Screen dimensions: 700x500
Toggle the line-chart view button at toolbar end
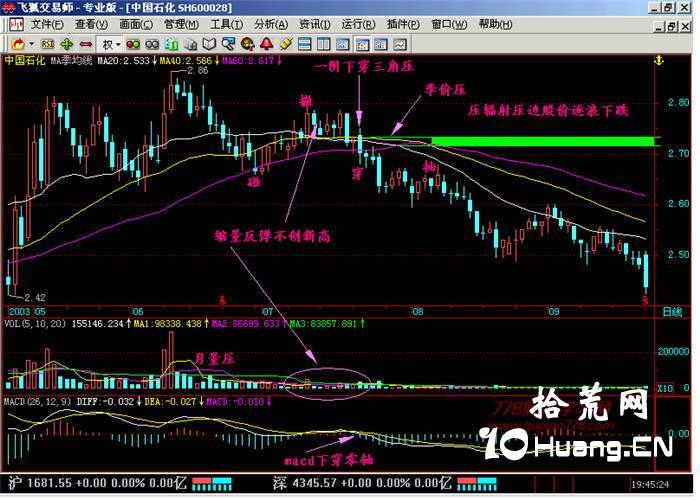coord(400,44)
